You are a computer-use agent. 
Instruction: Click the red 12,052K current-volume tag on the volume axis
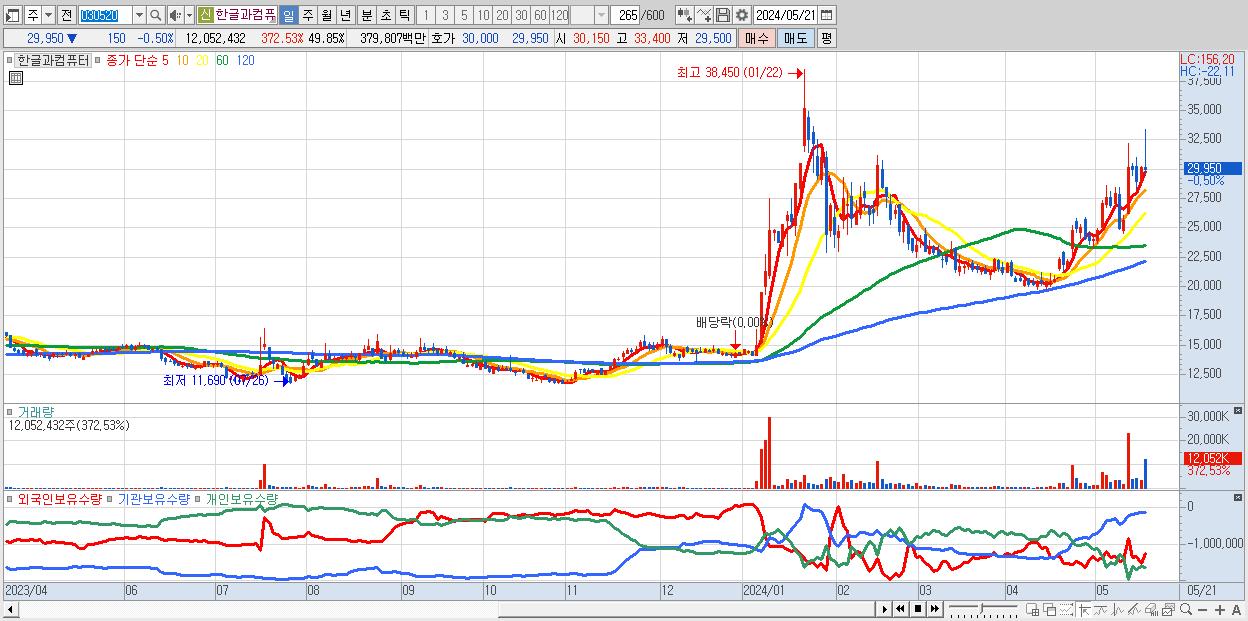click(1211, 457)
